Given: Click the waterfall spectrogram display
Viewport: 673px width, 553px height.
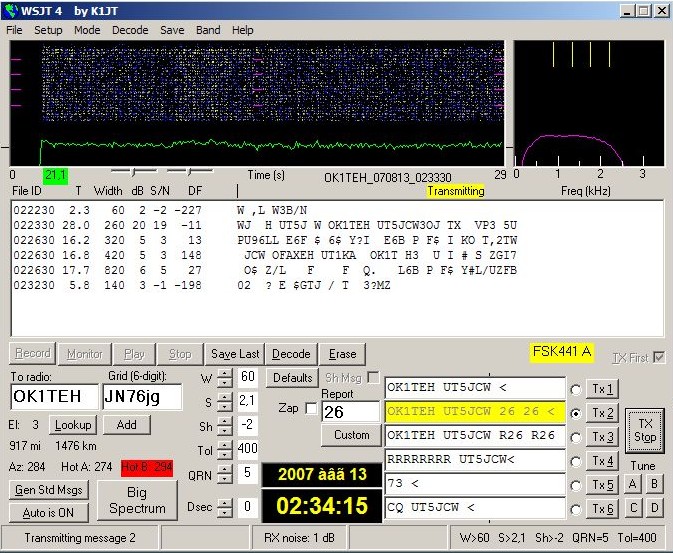Looking at the screenshot, I should coord(257,103).
